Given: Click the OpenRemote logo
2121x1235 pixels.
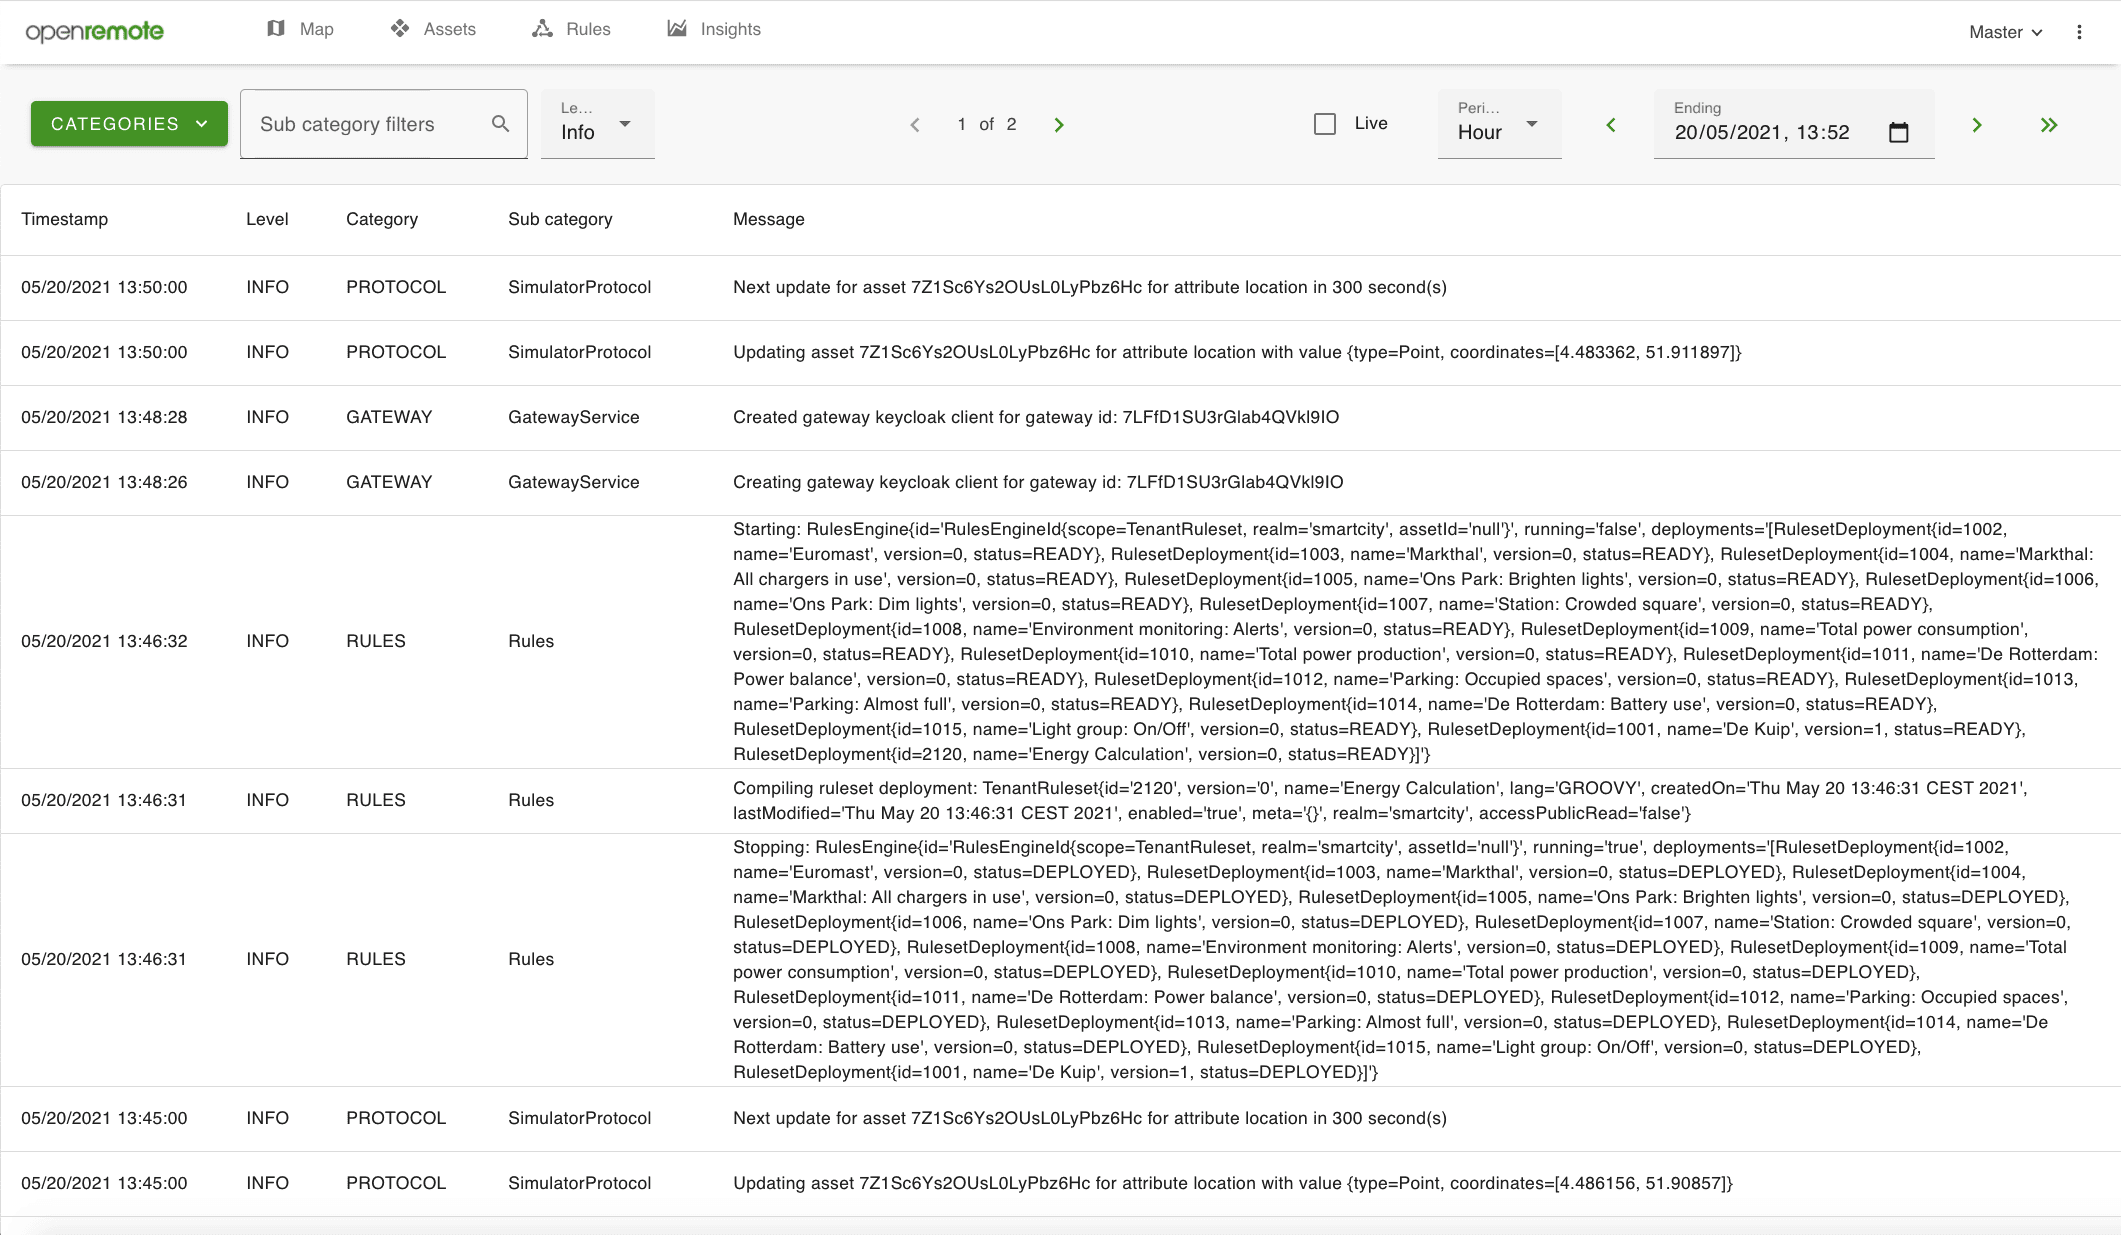Looking at the screenshot, I should coord(95,31).
